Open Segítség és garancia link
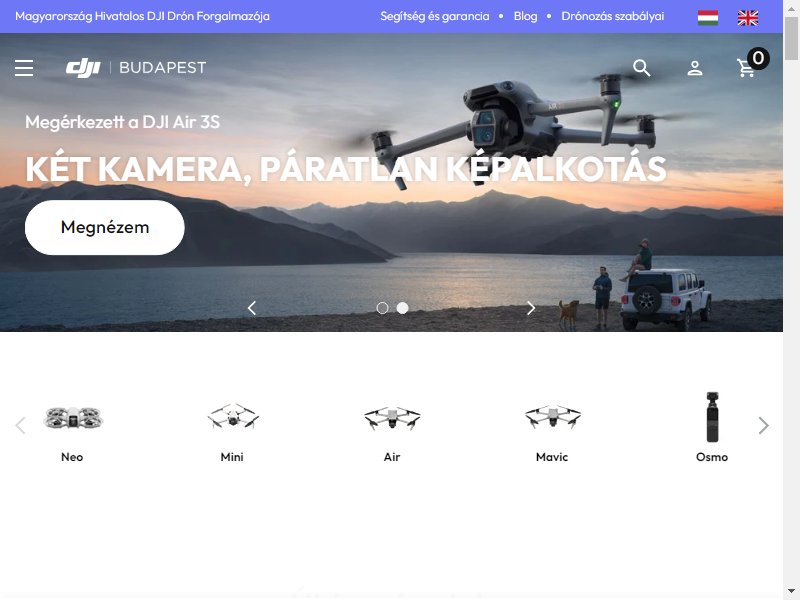This screenshot has height=600, width=800. click(435, 16)
